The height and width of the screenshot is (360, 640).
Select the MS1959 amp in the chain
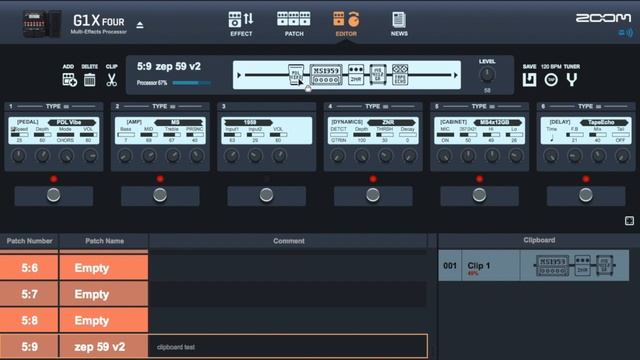tap(326, 75)
